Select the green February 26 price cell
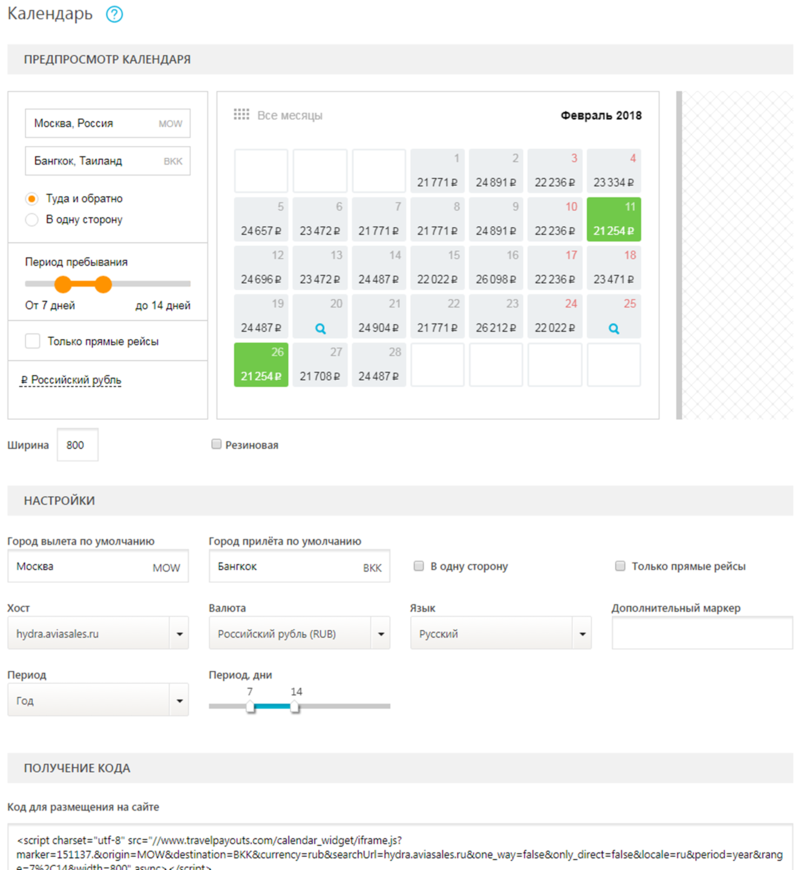Viewport: 800px width, 870px height. (x=260, y=365)
